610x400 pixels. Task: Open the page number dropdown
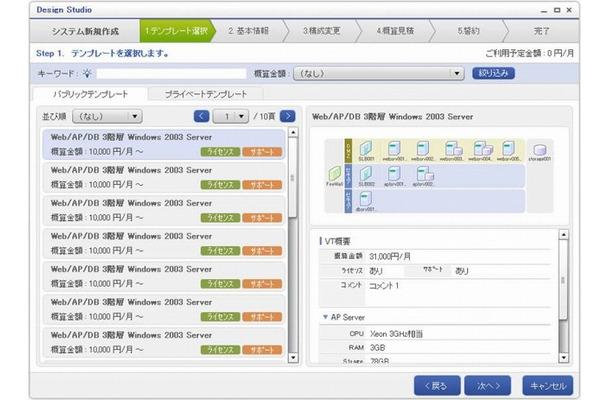(231, 116)
